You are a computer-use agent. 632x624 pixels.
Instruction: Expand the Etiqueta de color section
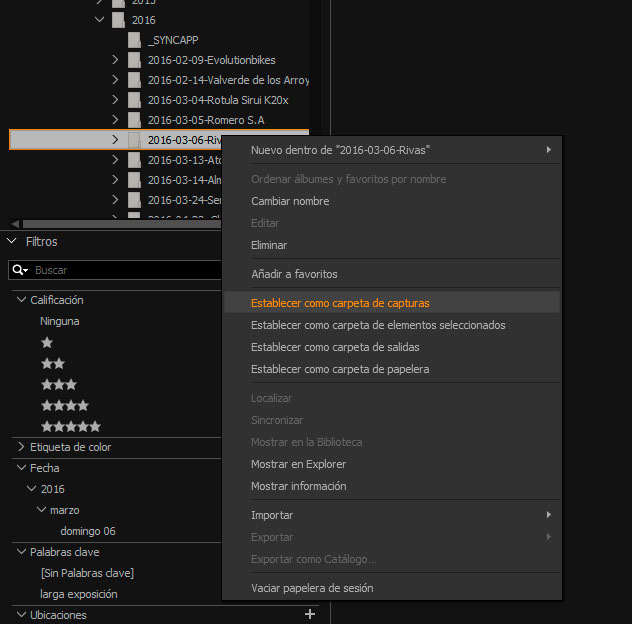click(22, 447)
